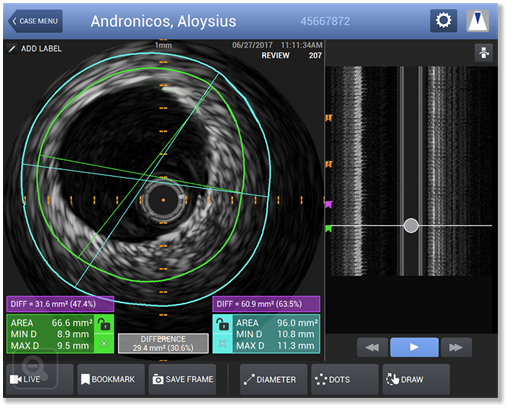Click Save Frame camera button
Viewport: 511px width, 411px height.
click(182, 379)
